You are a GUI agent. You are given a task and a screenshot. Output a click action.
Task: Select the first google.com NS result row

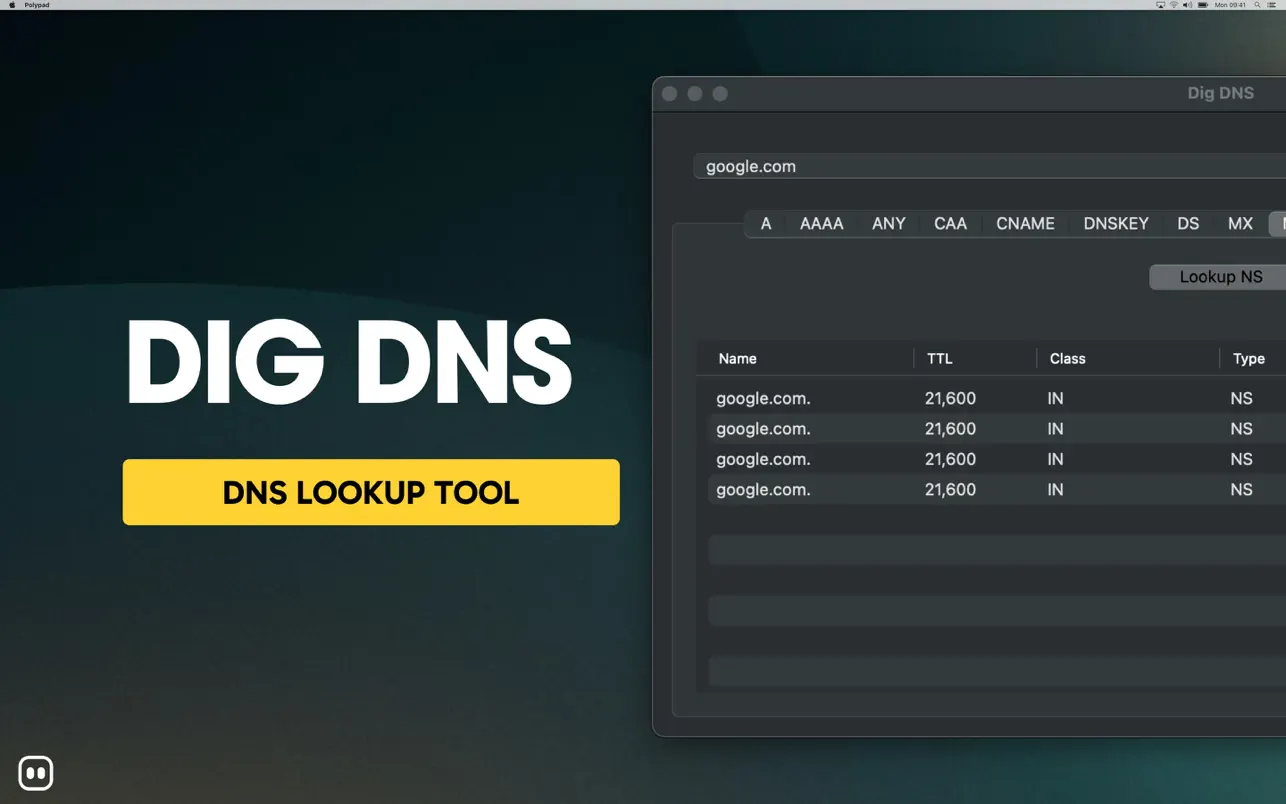point(900,398)
